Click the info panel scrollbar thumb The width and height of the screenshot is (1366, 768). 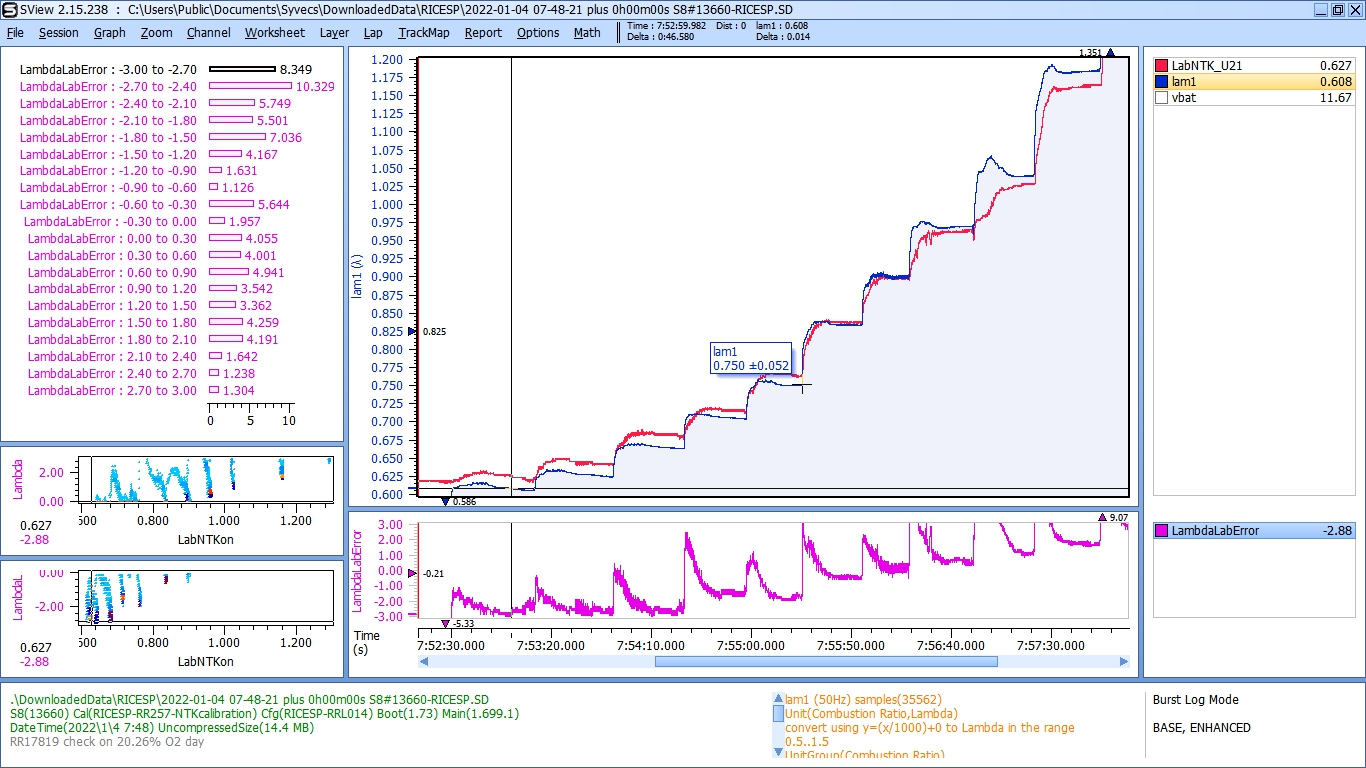(x=778, y=713)
